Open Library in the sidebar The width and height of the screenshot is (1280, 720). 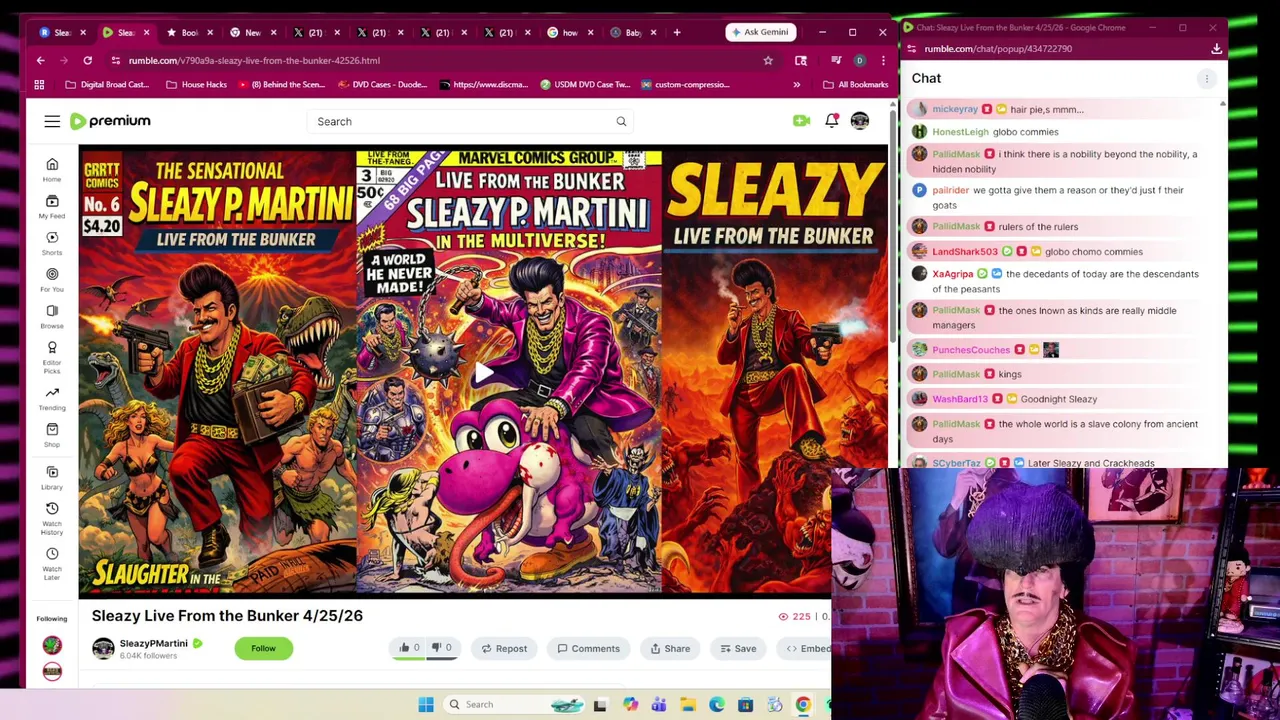point(52,478)
